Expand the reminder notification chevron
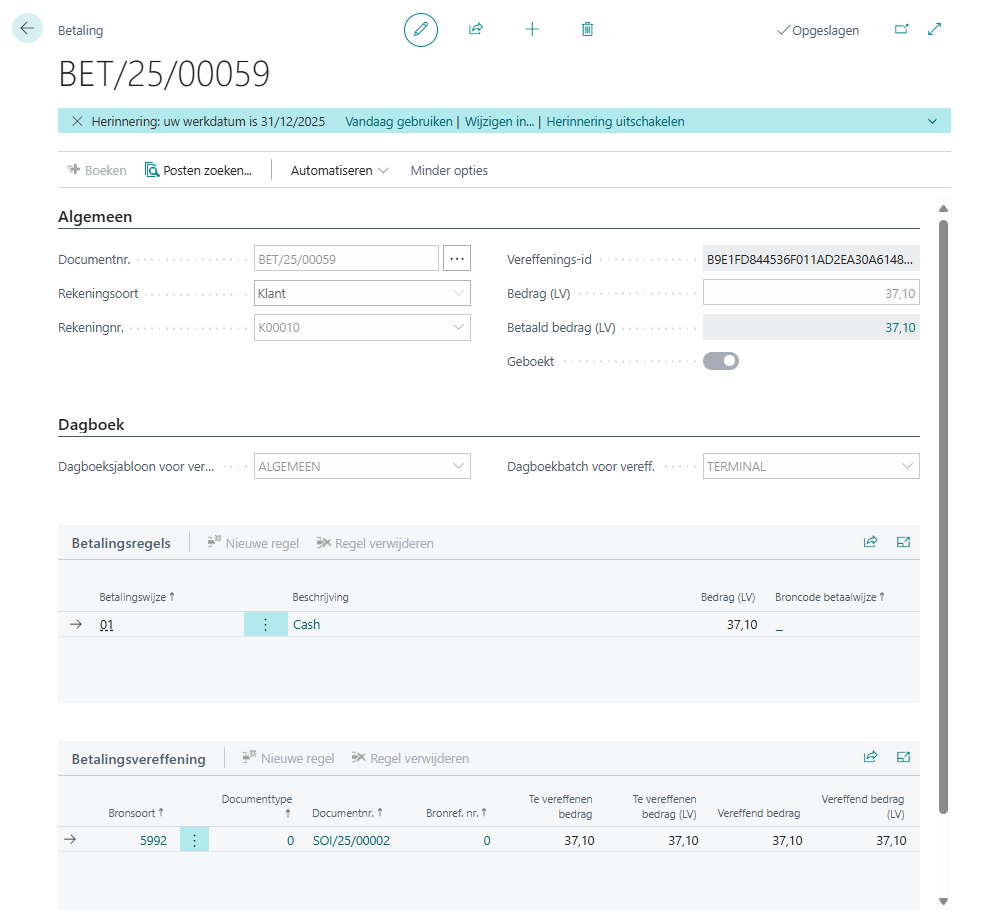Image resolution: width=1003 pixels, height=910 pixels. tap(932, 121)
